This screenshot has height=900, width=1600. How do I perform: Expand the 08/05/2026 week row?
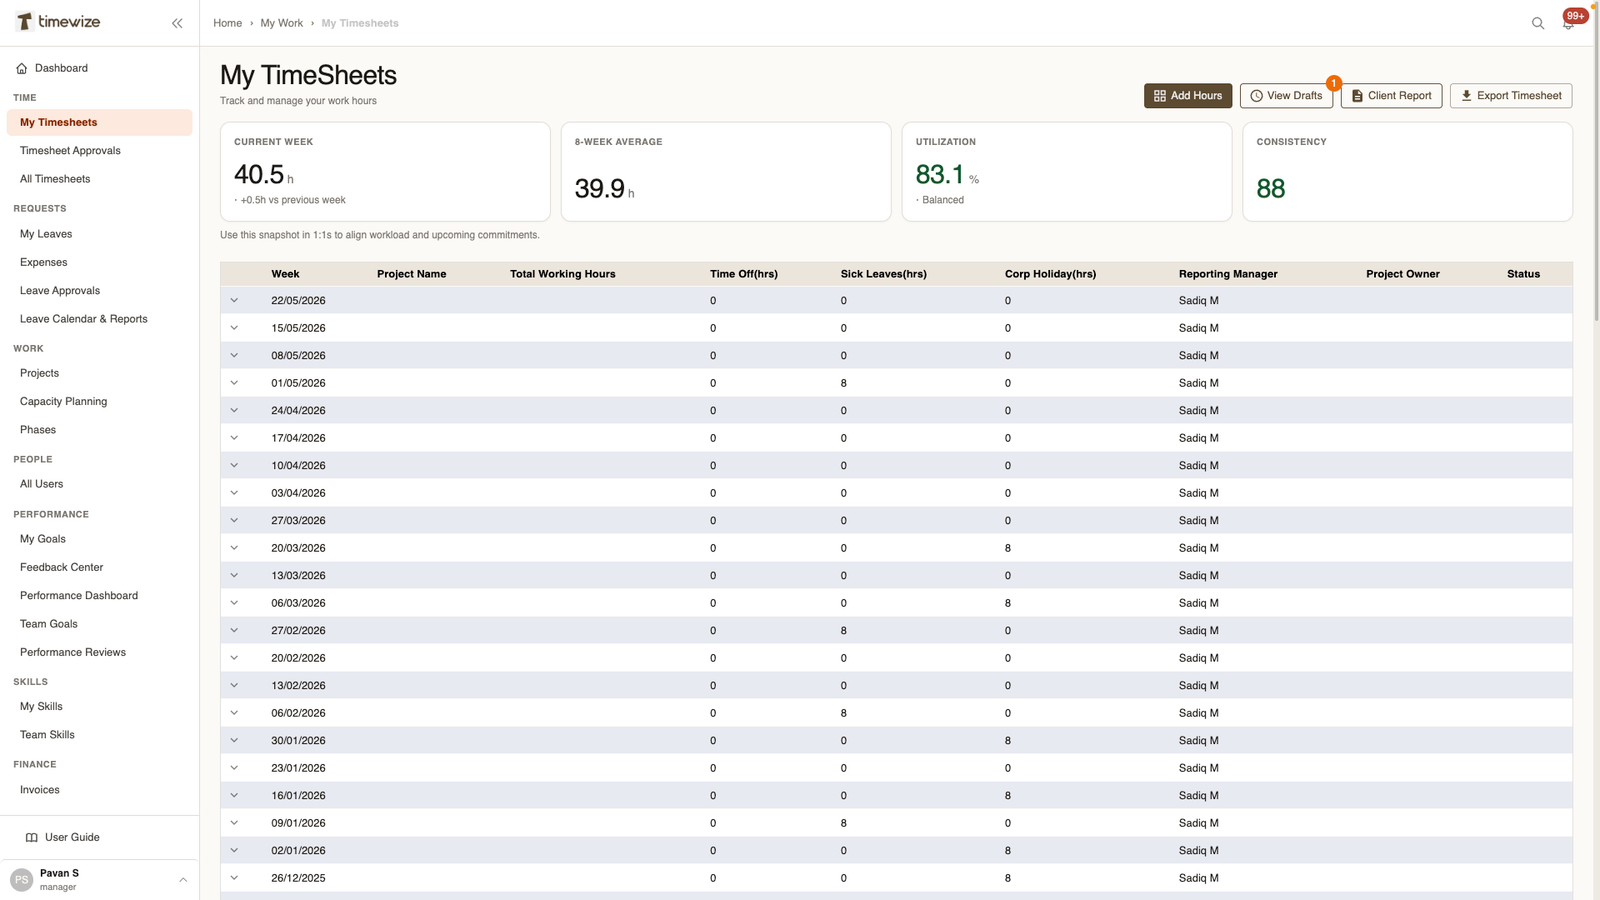(234, 356)
